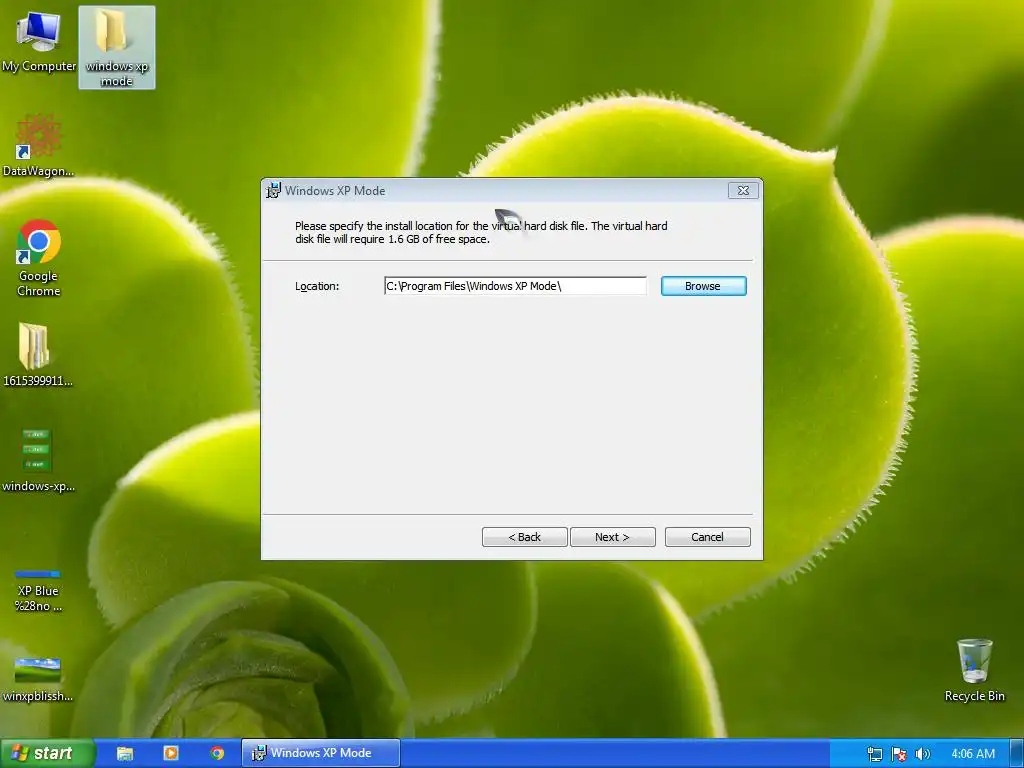1024x768 pixels.
Task: Launch media player from quick launch
Action: coord(170,754)
